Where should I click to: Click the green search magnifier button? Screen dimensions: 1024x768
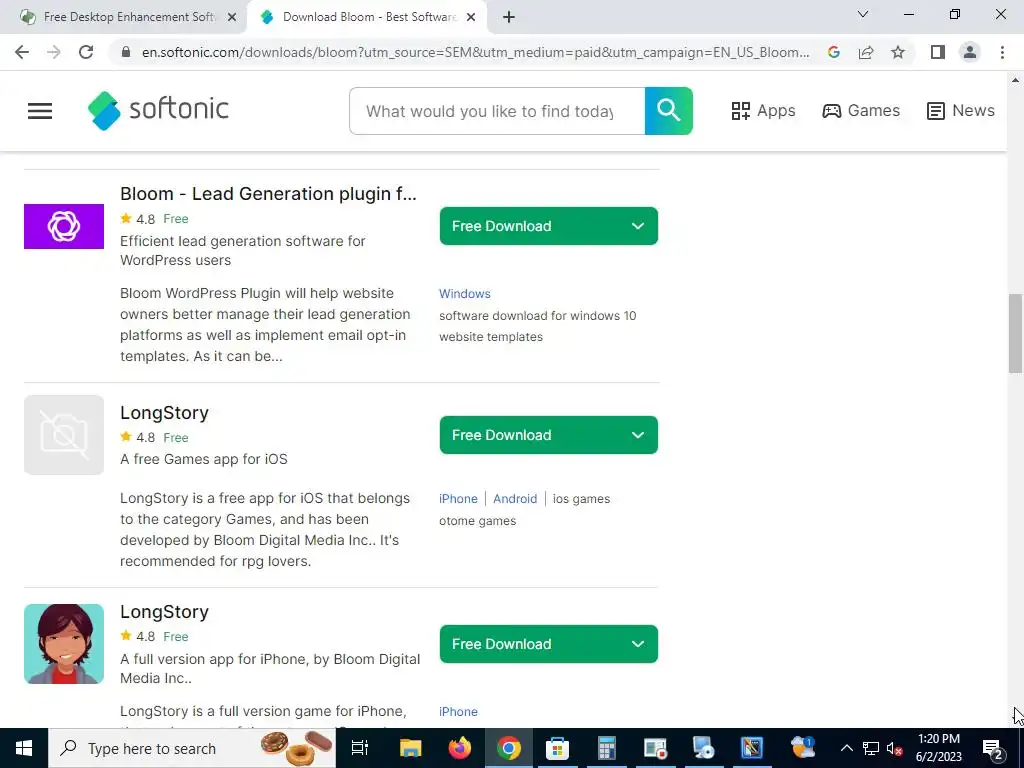(x=669, y=111)
